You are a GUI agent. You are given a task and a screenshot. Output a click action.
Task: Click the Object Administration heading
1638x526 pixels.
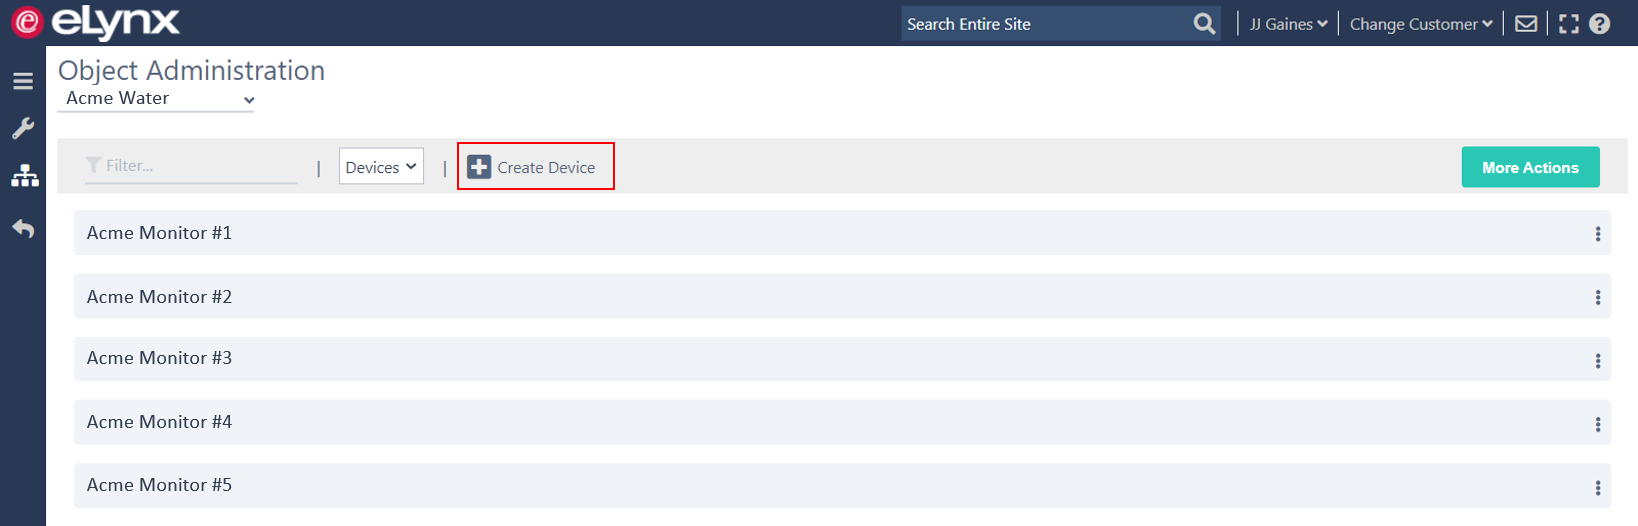pos(191,70)
